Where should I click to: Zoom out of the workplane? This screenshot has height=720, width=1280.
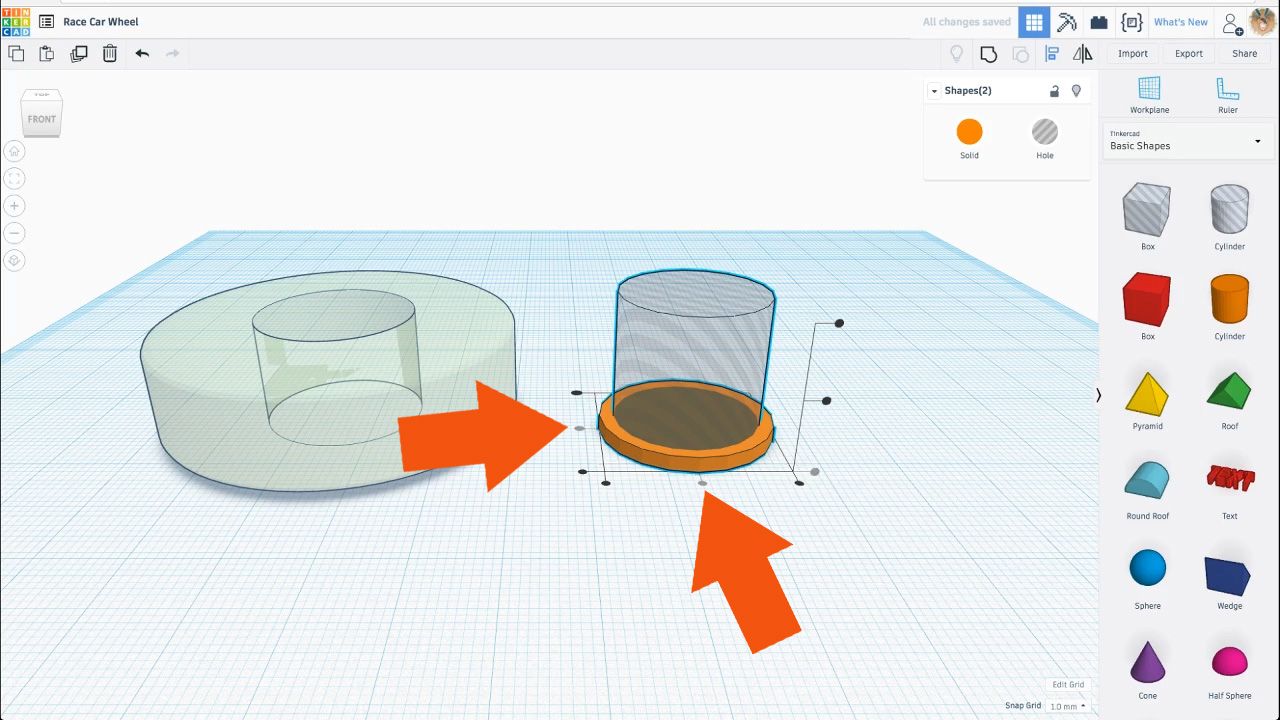[x=14, y=233]
